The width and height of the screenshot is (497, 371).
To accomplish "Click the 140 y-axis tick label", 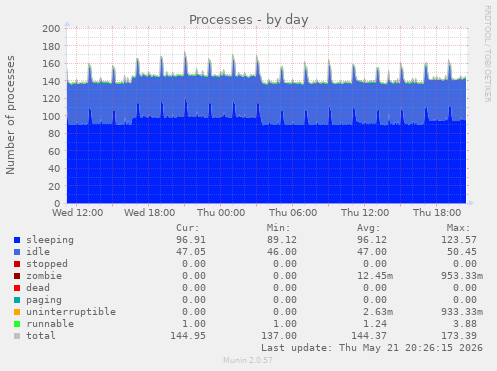I will coord(51,81).
